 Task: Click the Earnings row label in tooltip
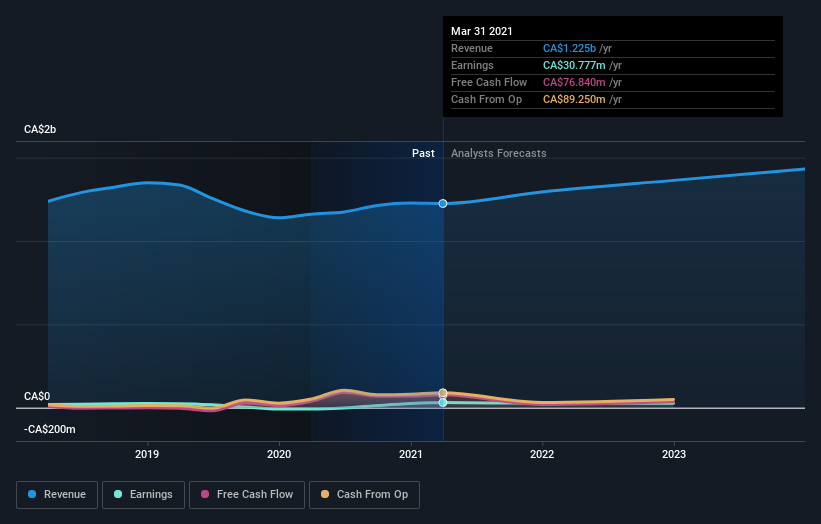[x=472, y=65]
